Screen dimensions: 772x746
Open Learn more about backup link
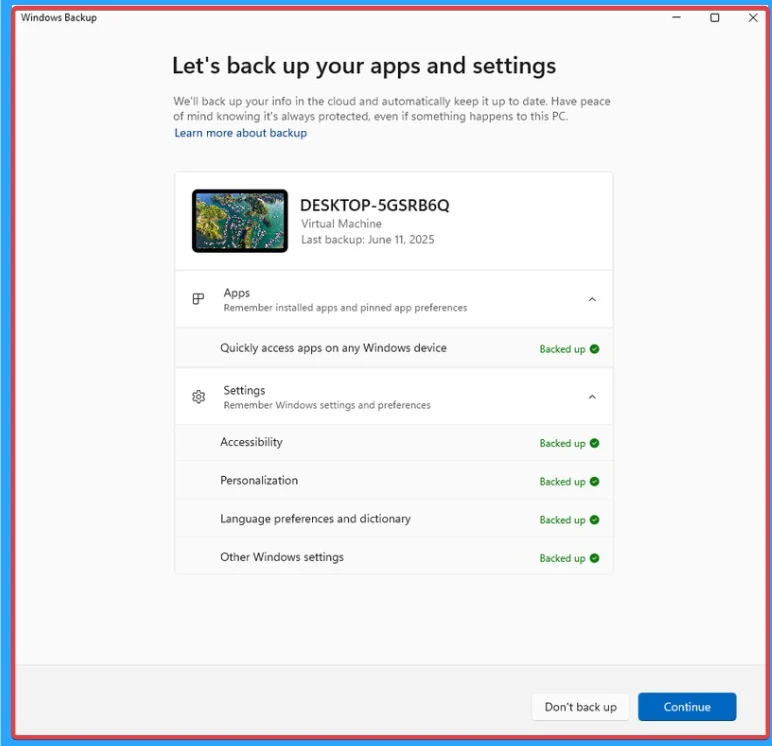240,133
